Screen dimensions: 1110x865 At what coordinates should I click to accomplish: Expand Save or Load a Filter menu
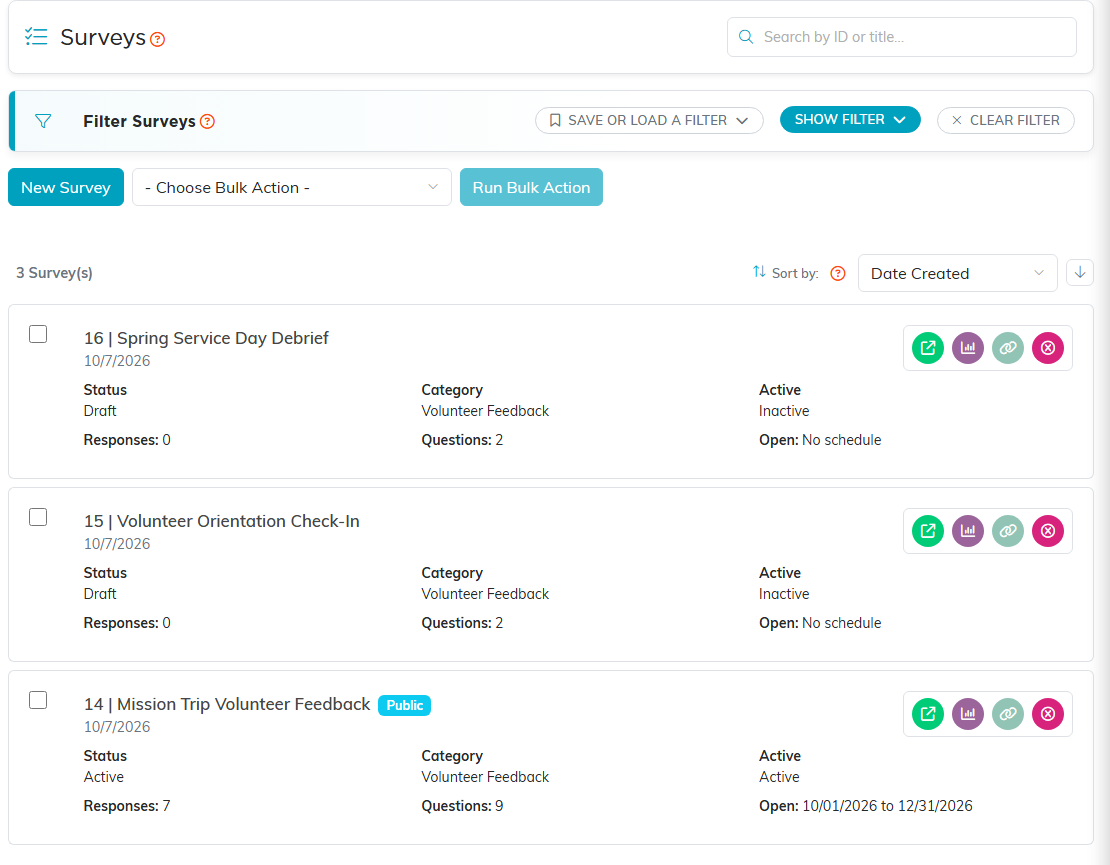coord(649,120)
